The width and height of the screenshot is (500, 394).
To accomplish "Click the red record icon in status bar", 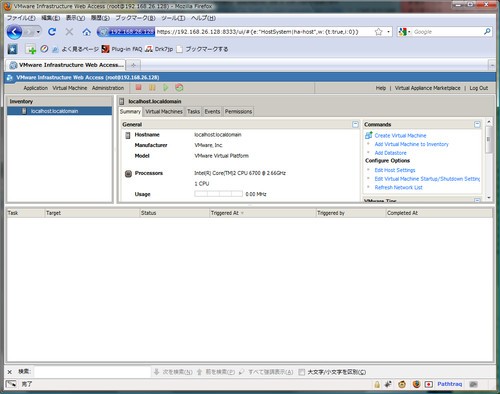I will [429, 384].
